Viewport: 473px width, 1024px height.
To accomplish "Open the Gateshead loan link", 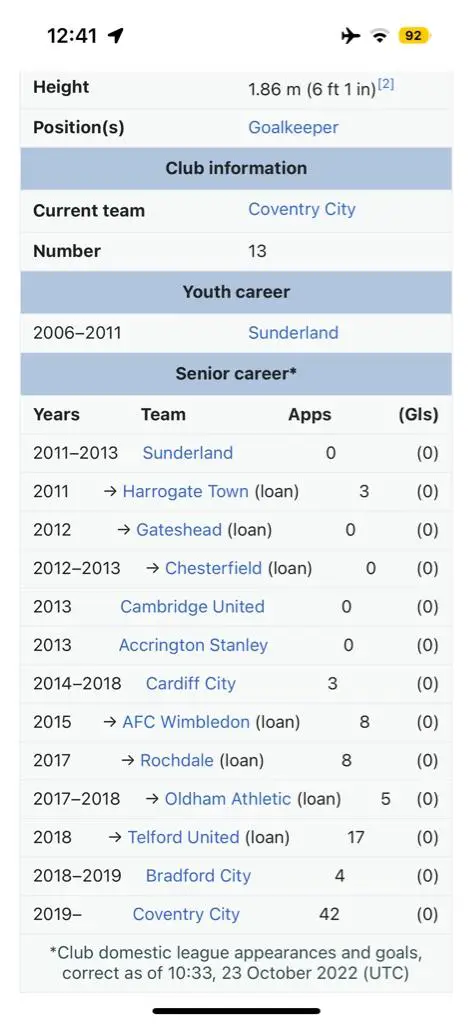I will [179, 530].
